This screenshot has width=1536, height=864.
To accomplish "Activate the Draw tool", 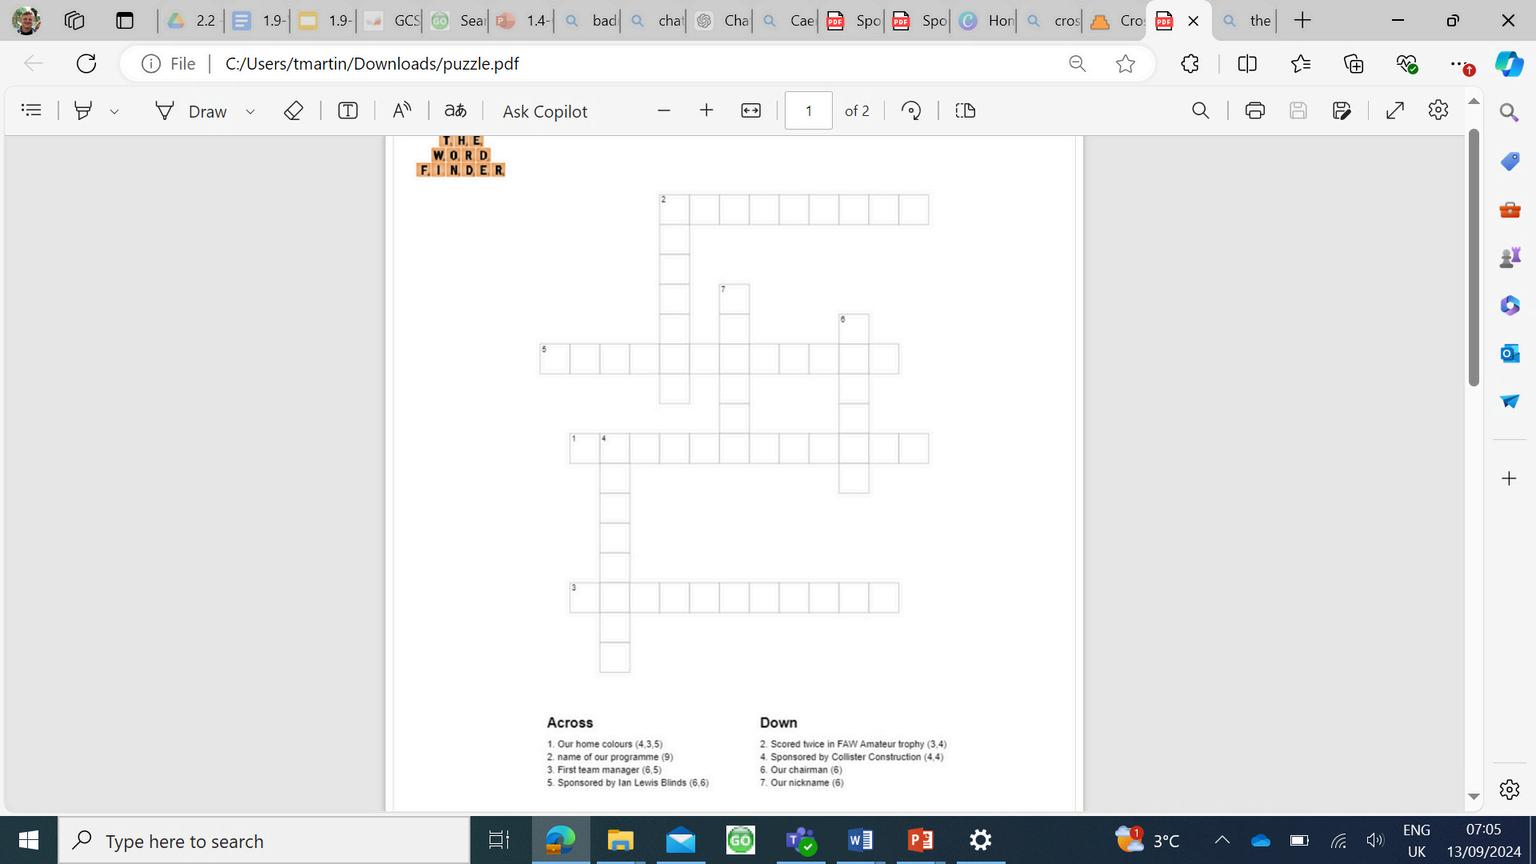I will click(x=191, y=111).
